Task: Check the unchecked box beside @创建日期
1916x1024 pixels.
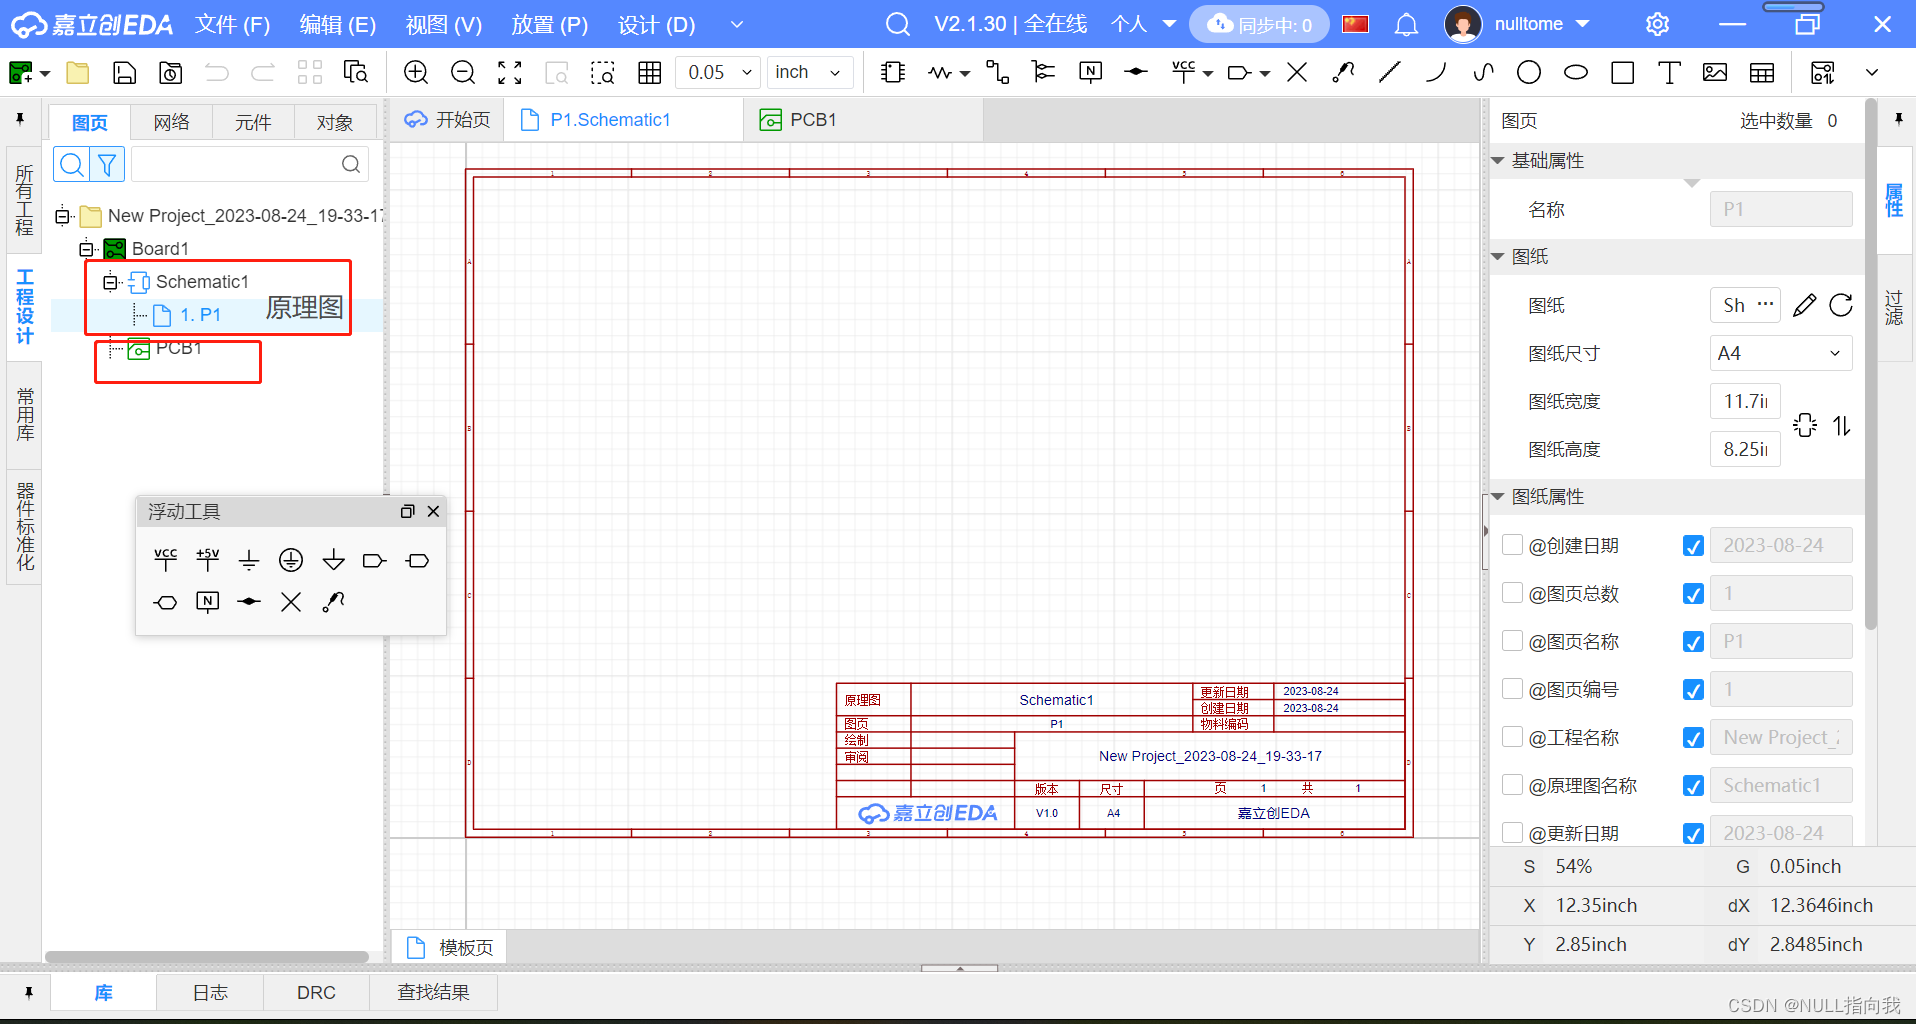Action: (1513, 544)
